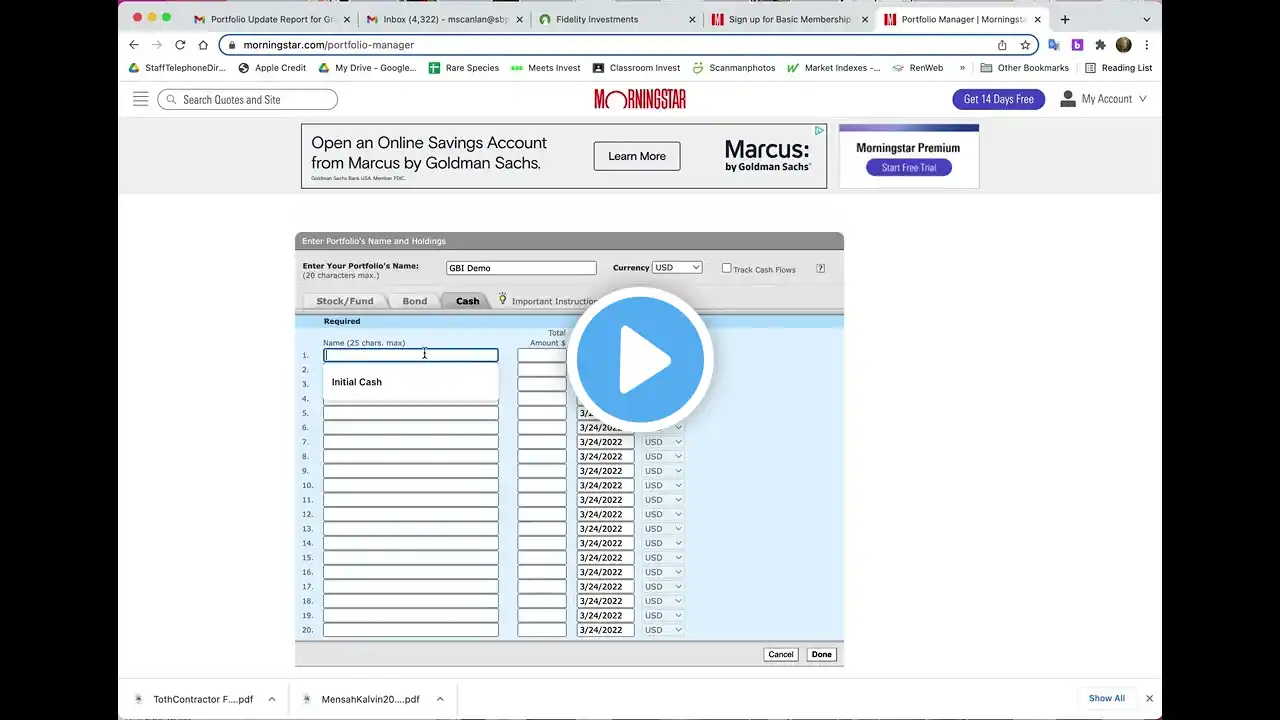Open the Google Translate extension icon
Image resolution: width=1280 pixels, height=720 pixels.
(1053, 45)
